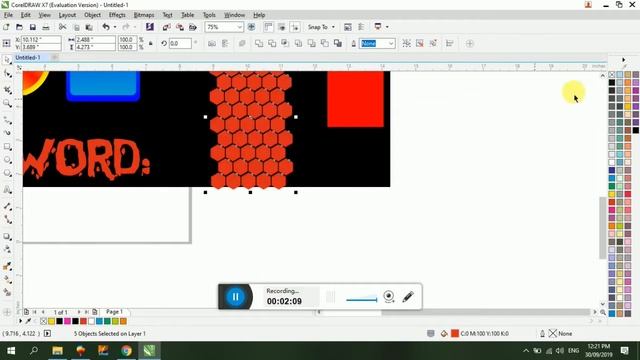640x360 pixels.
Task: Expand the document palette arrow
Action: (x=20, y=321)
